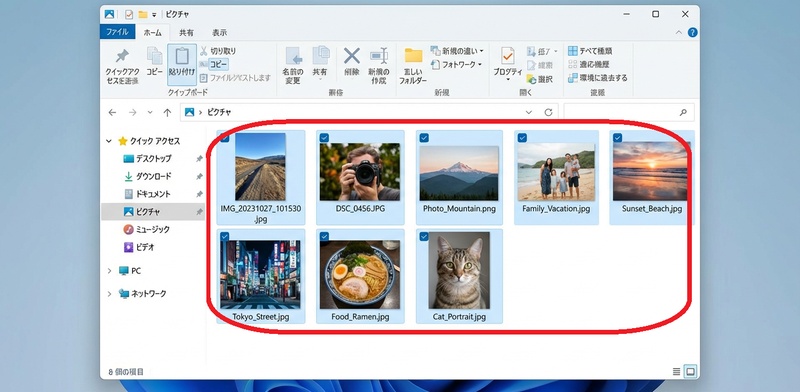Expand the ネットワーク tree node
This screenshot has height=392, width=800.
pos(109,294)
